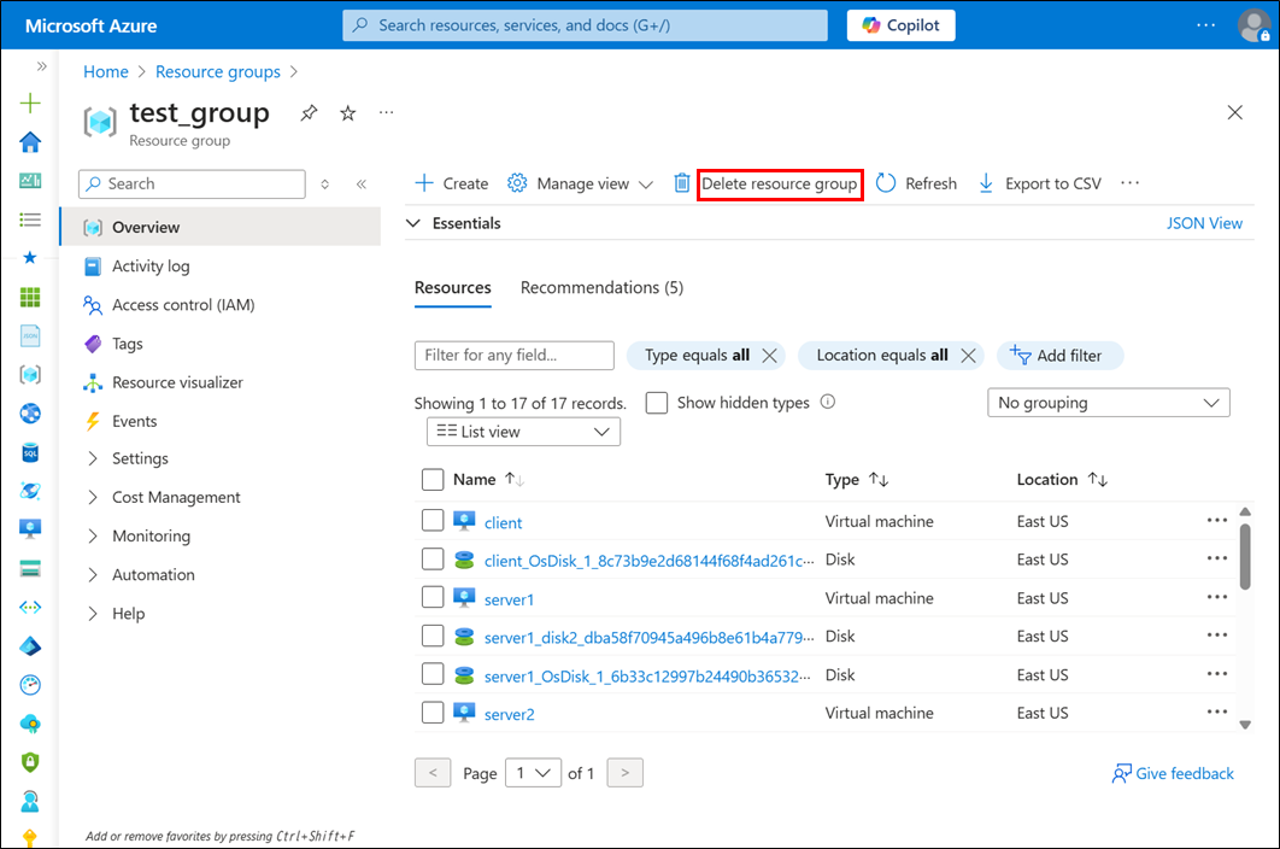This screenshot has height=849, width=1280.
Task: Open the Dashboard icon in the sidebar
Action: [30, 182]
